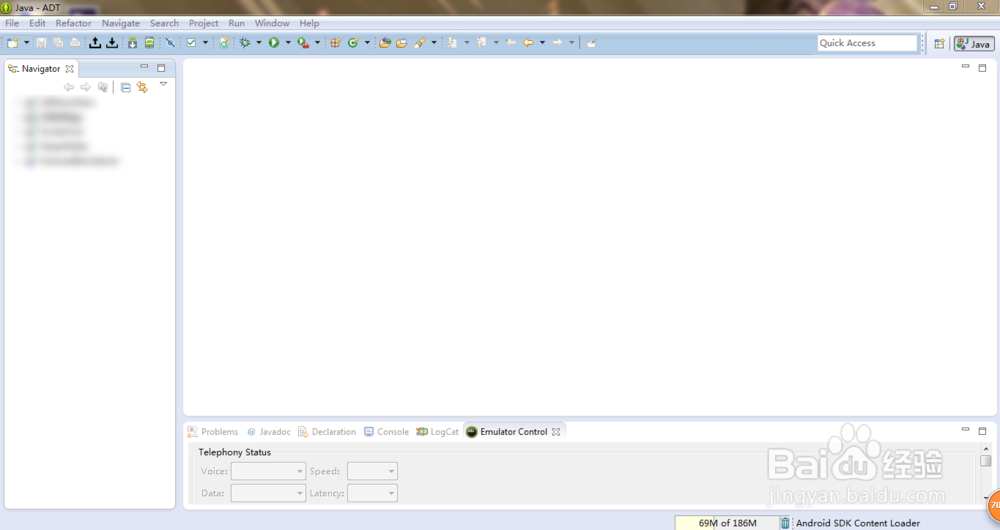The height and width of the screenshot is (530, 1000).
Task: Open the Android SDK Manager icon
Action: point(132,43)
